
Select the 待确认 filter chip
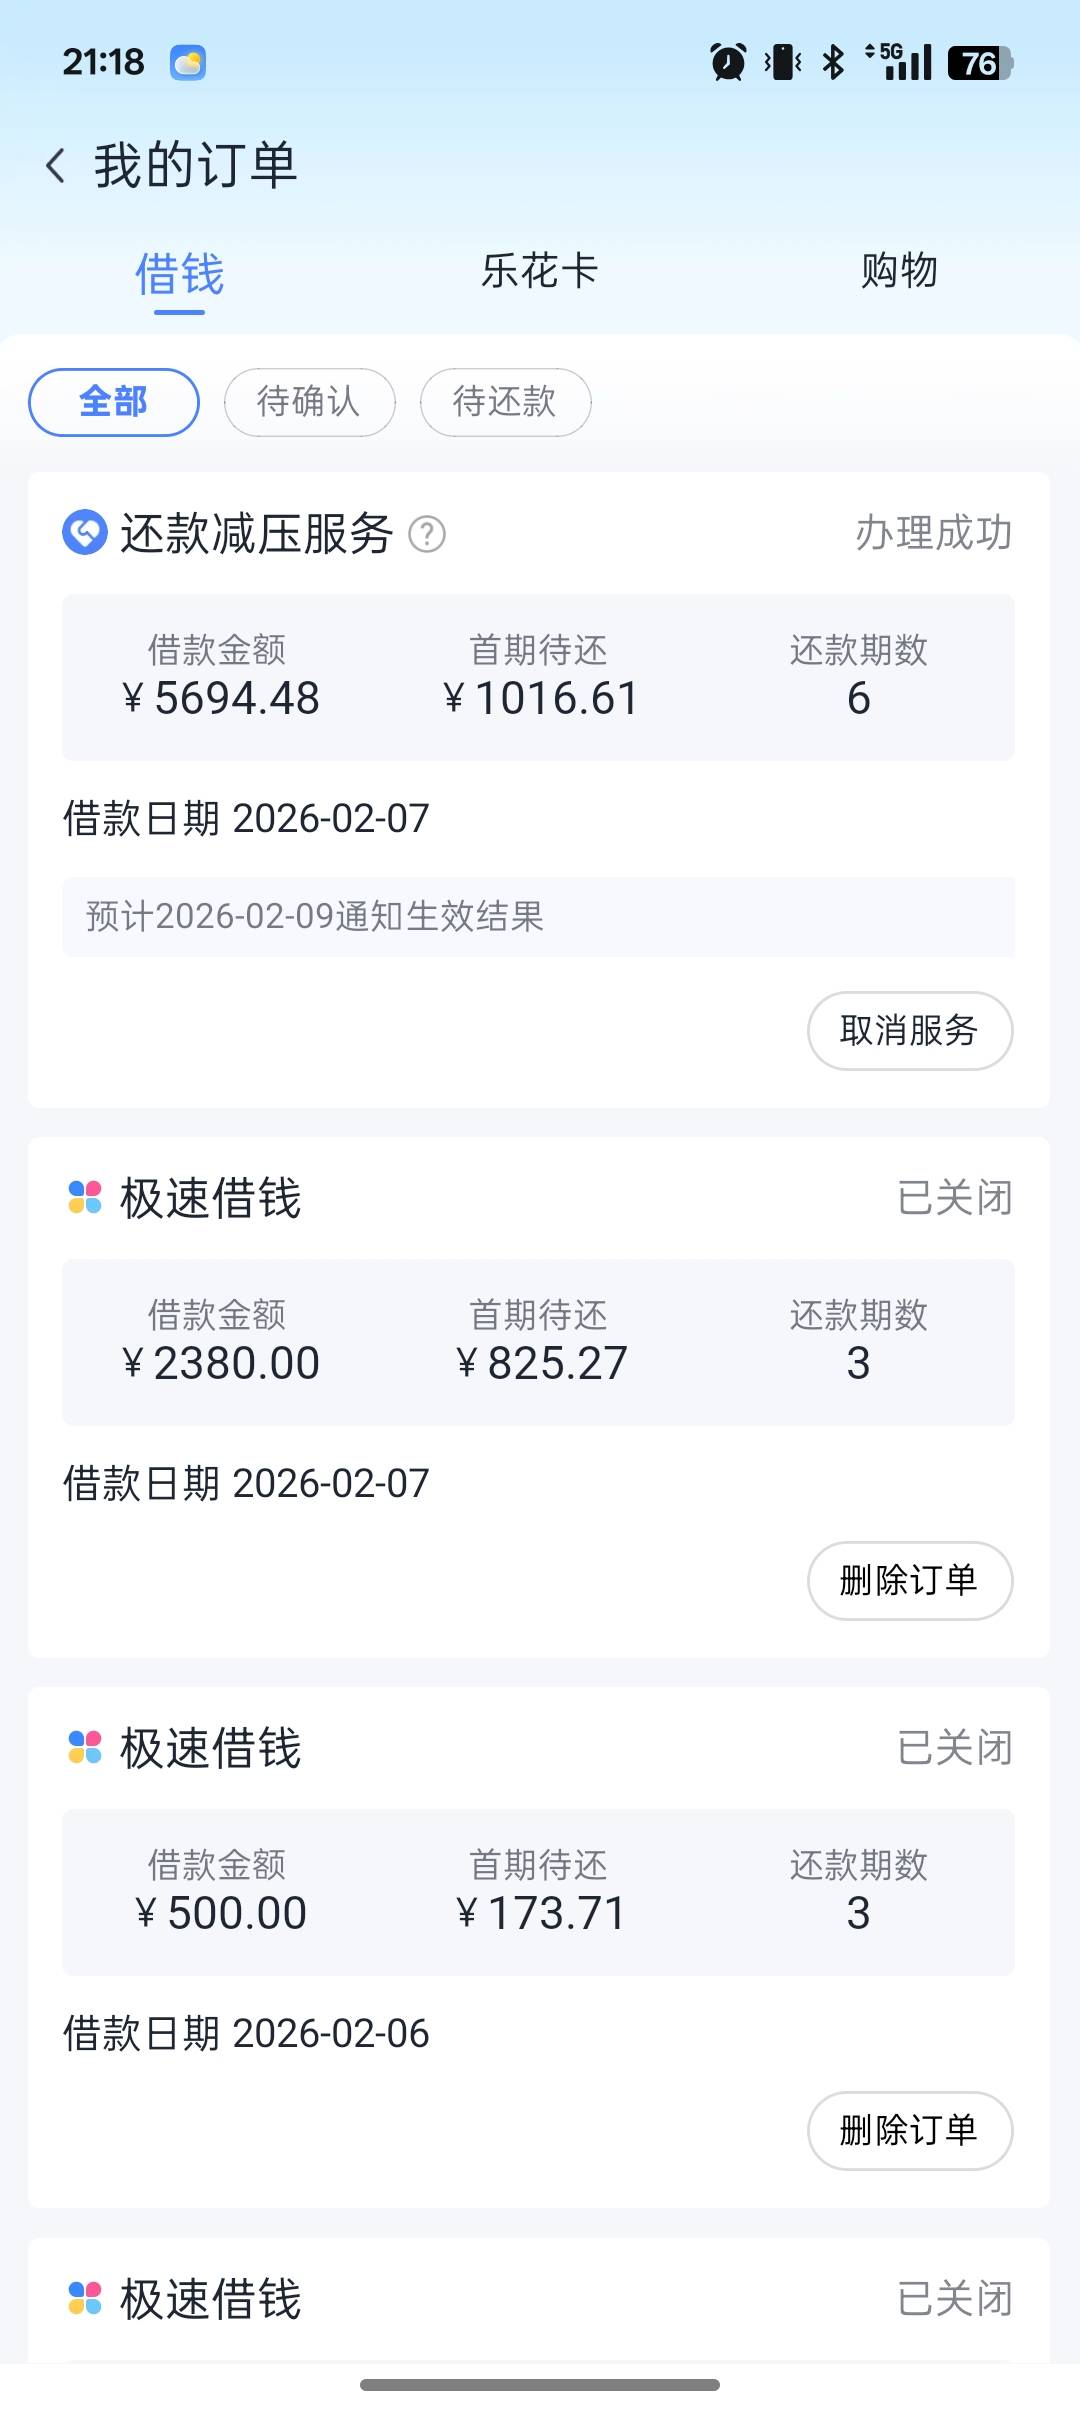[309, 402]
